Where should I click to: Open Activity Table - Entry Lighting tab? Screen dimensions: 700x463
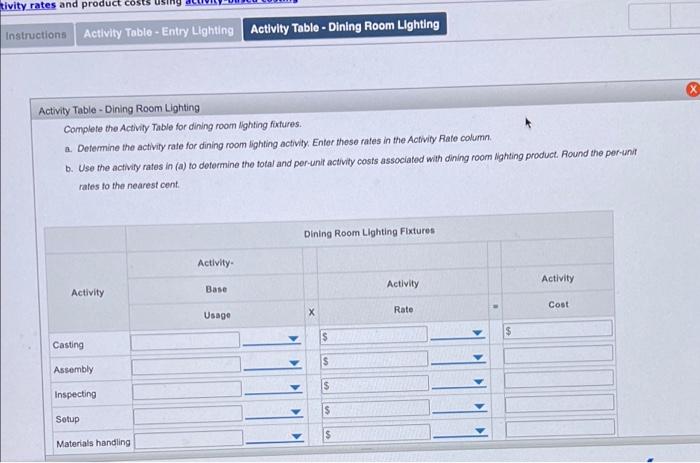click(x=158, y=32)
